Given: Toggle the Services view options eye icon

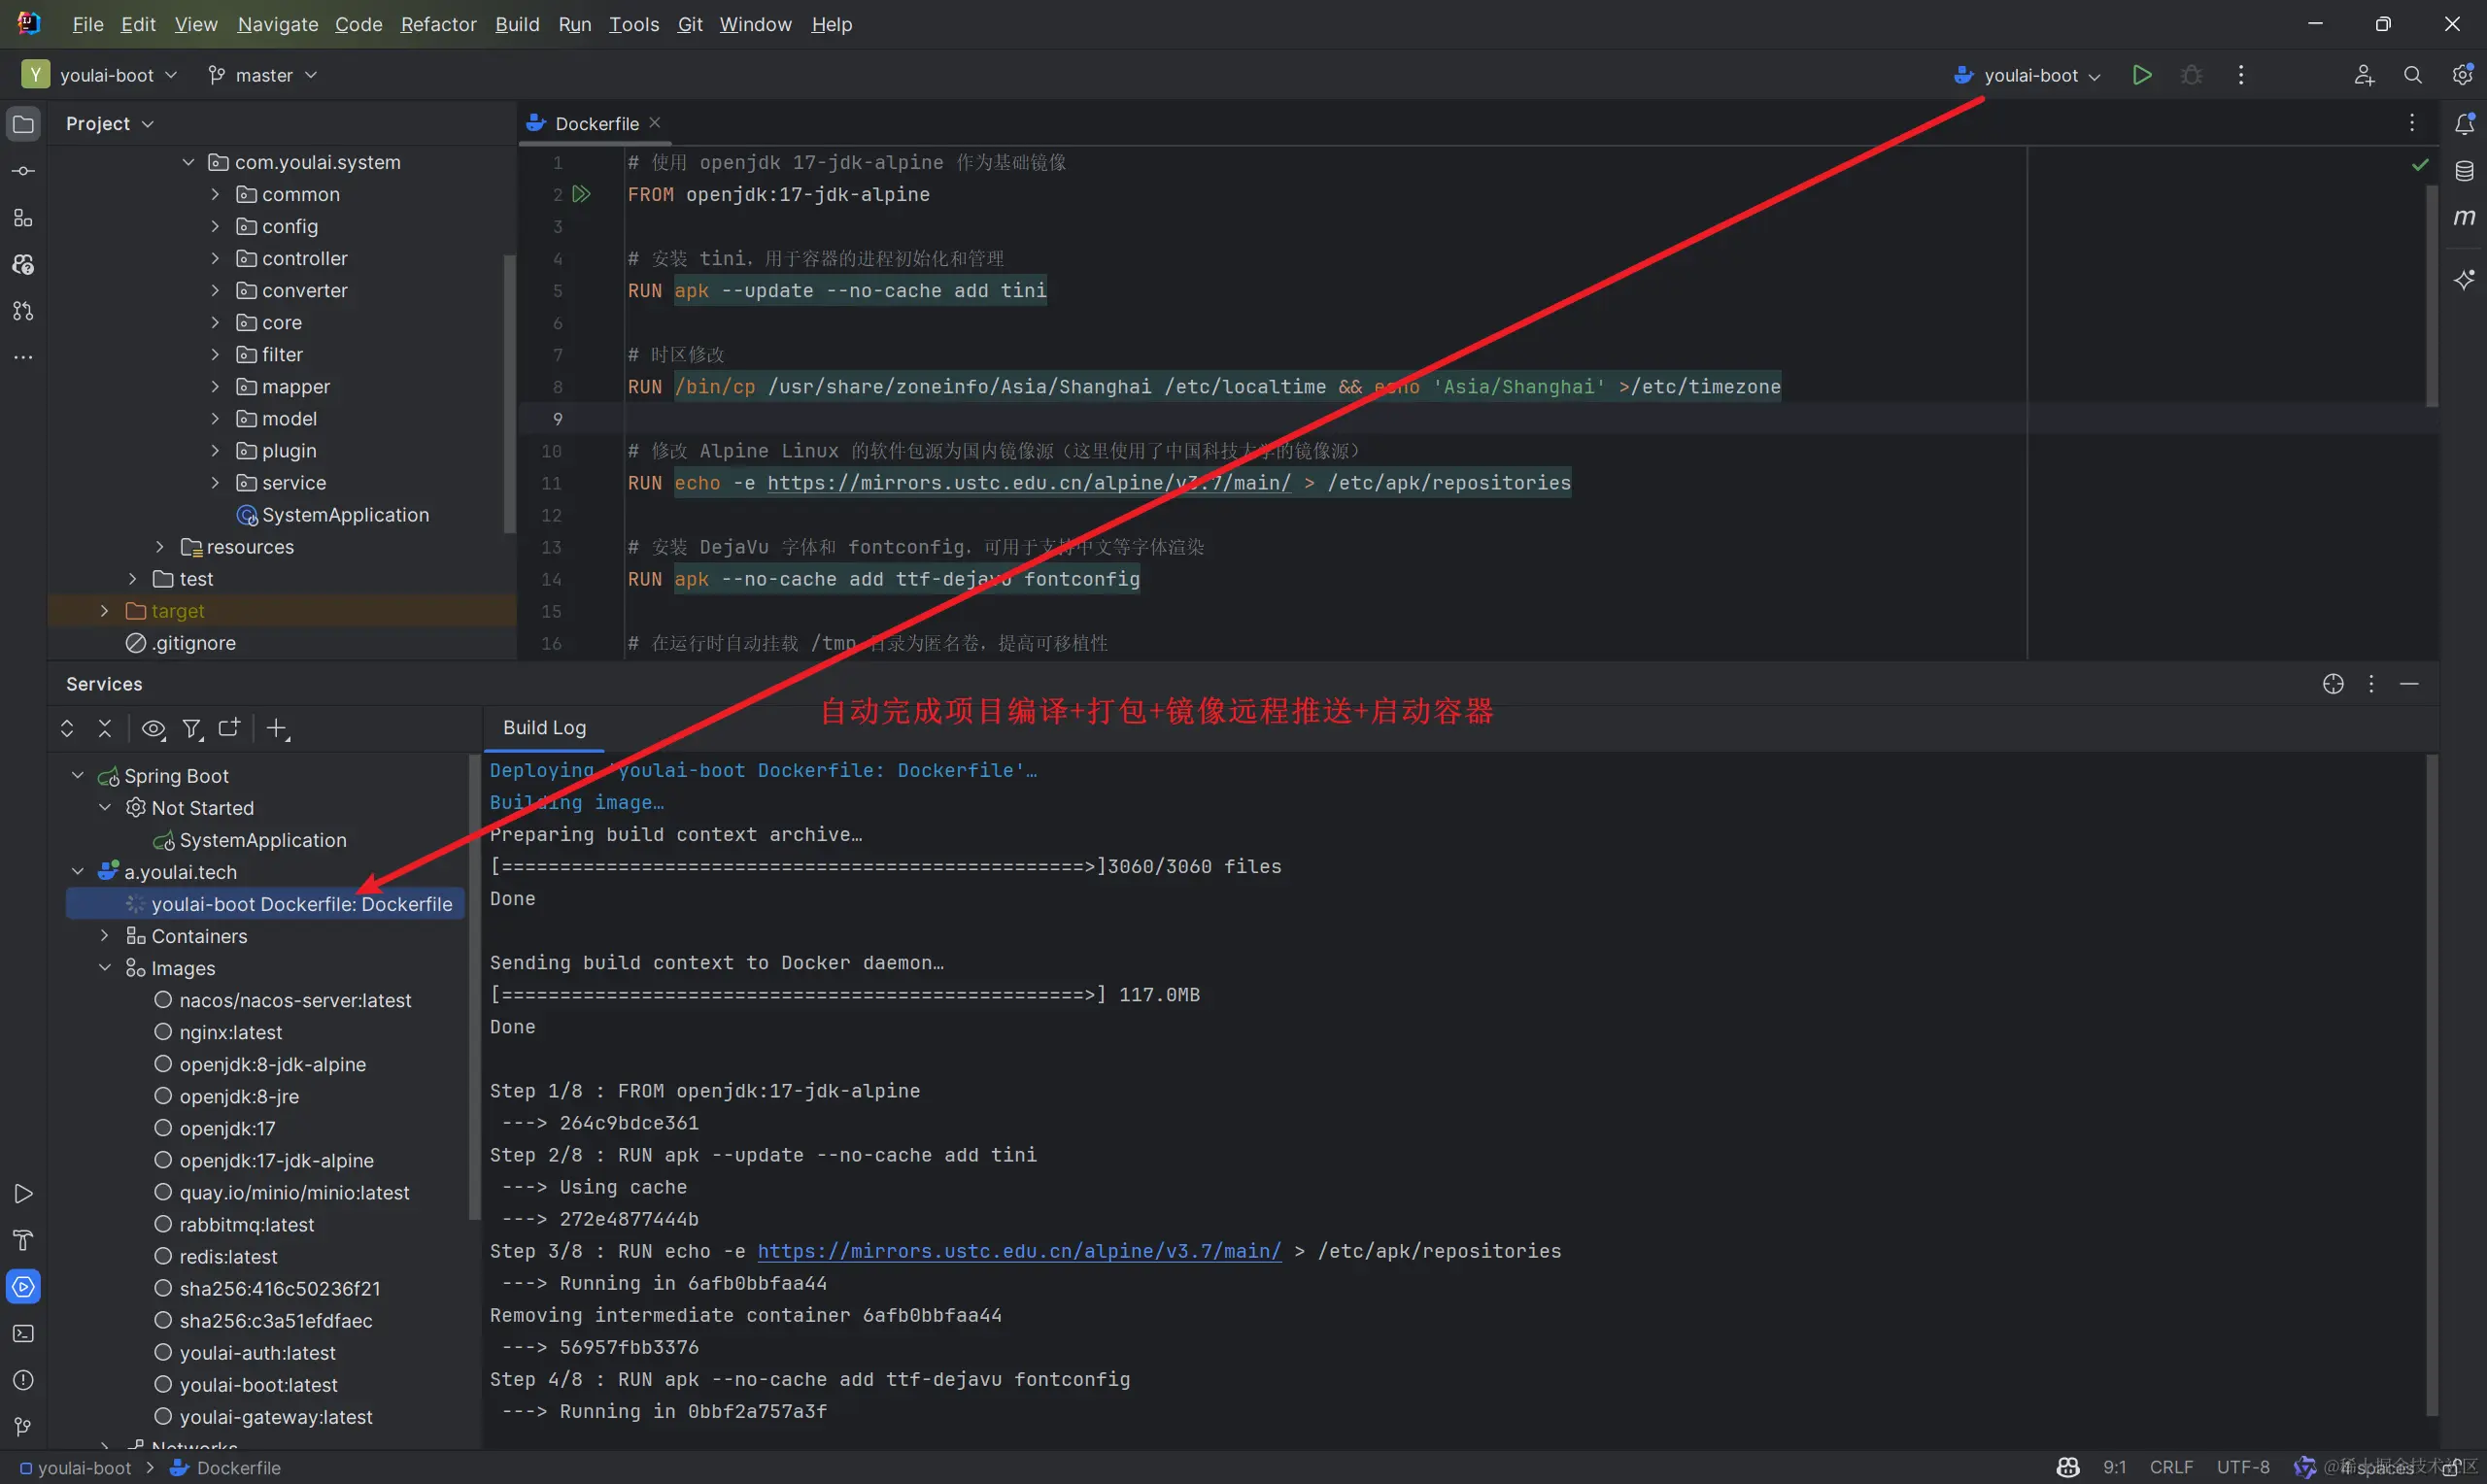Looking at the screenshot, I should (153, 728).
